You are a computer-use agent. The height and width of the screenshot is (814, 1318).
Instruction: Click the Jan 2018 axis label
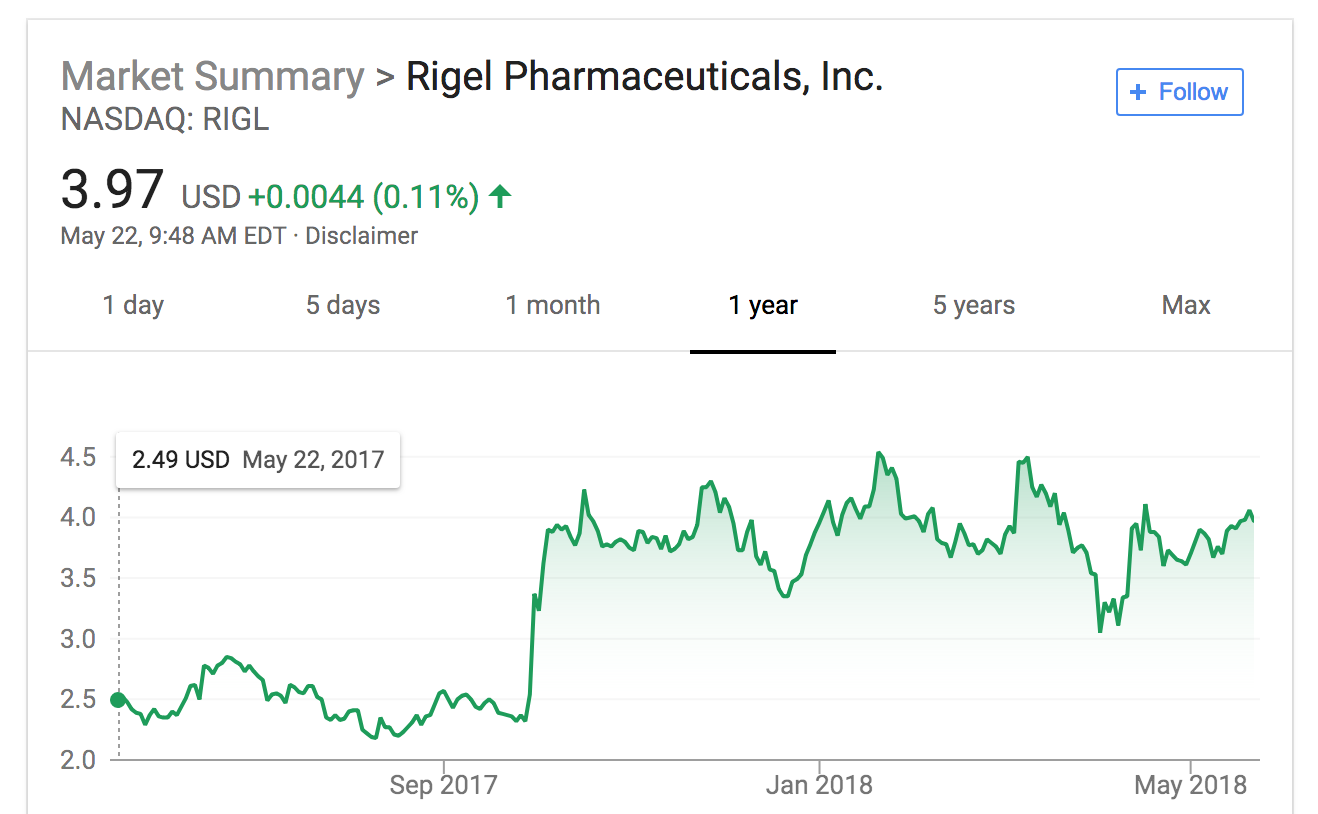[x=819, y=785]
